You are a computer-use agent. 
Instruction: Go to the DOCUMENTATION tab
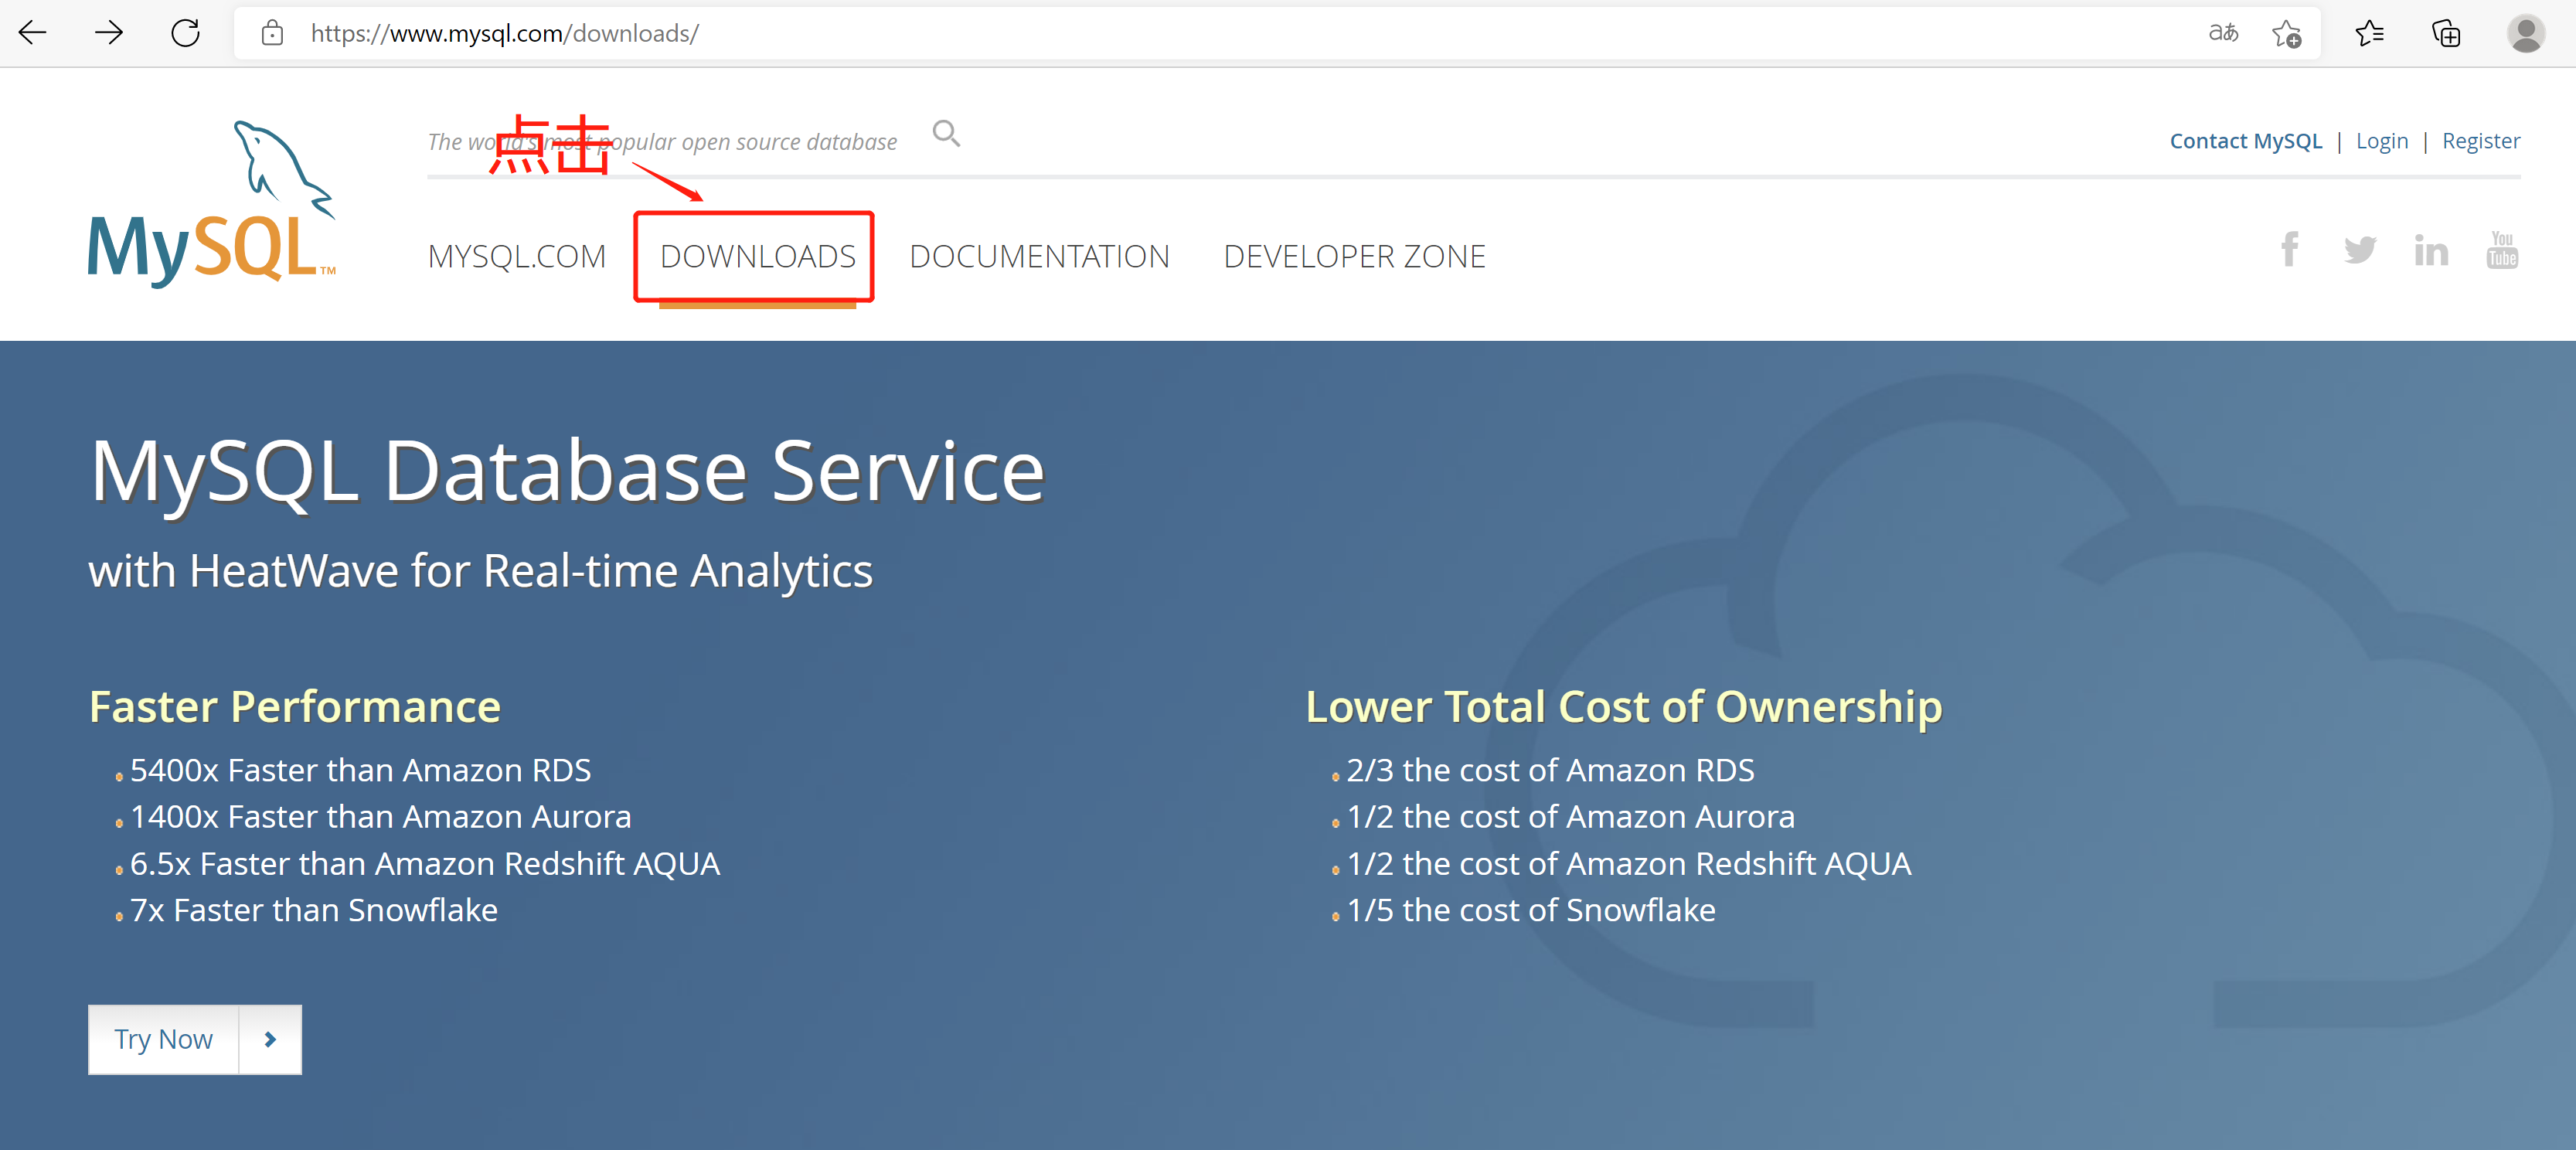coord(1039,257)
